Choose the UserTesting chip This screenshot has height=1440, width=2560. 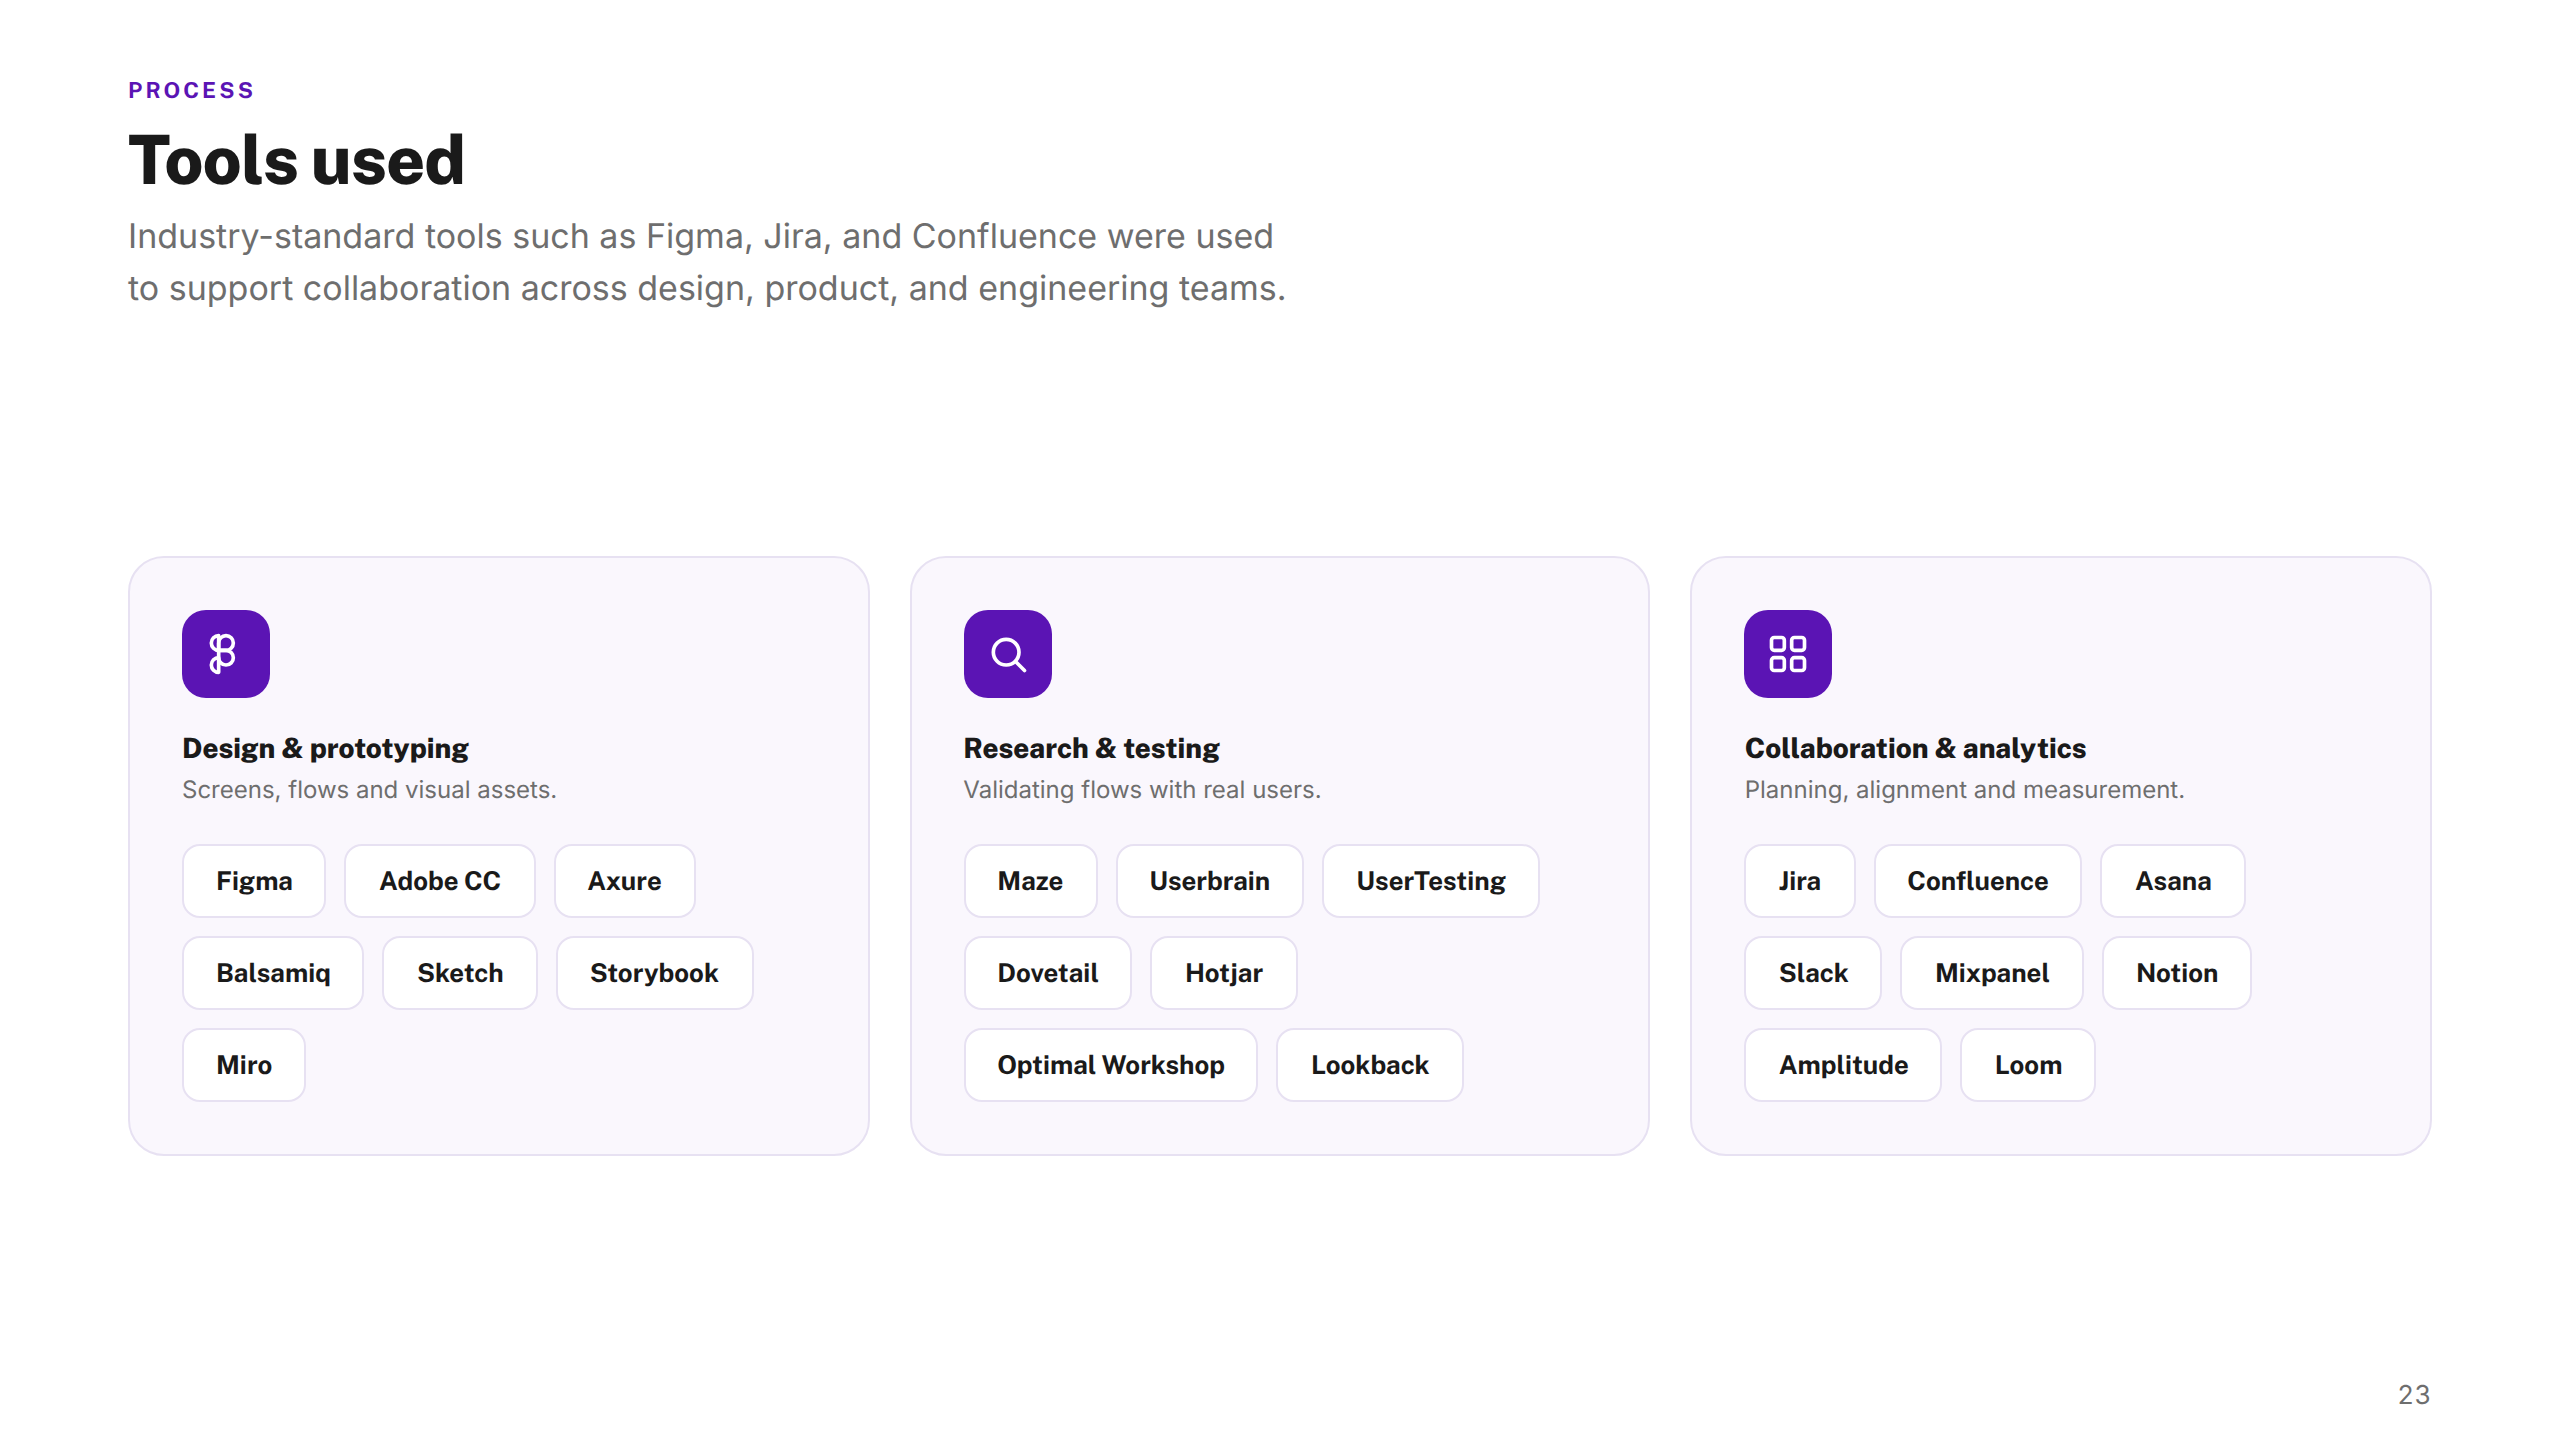click(x=1431, y=881)
